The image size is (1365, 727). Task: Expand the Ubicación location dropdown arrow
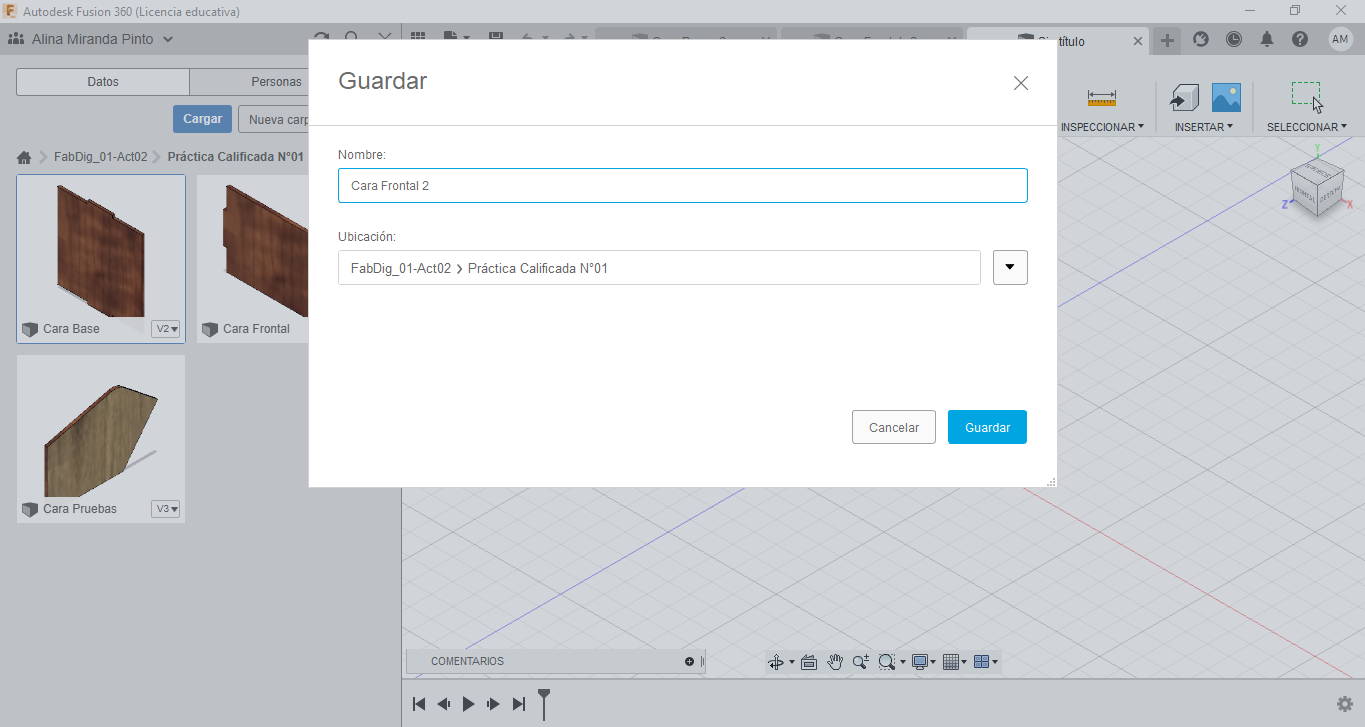[x=1010, y=267]
